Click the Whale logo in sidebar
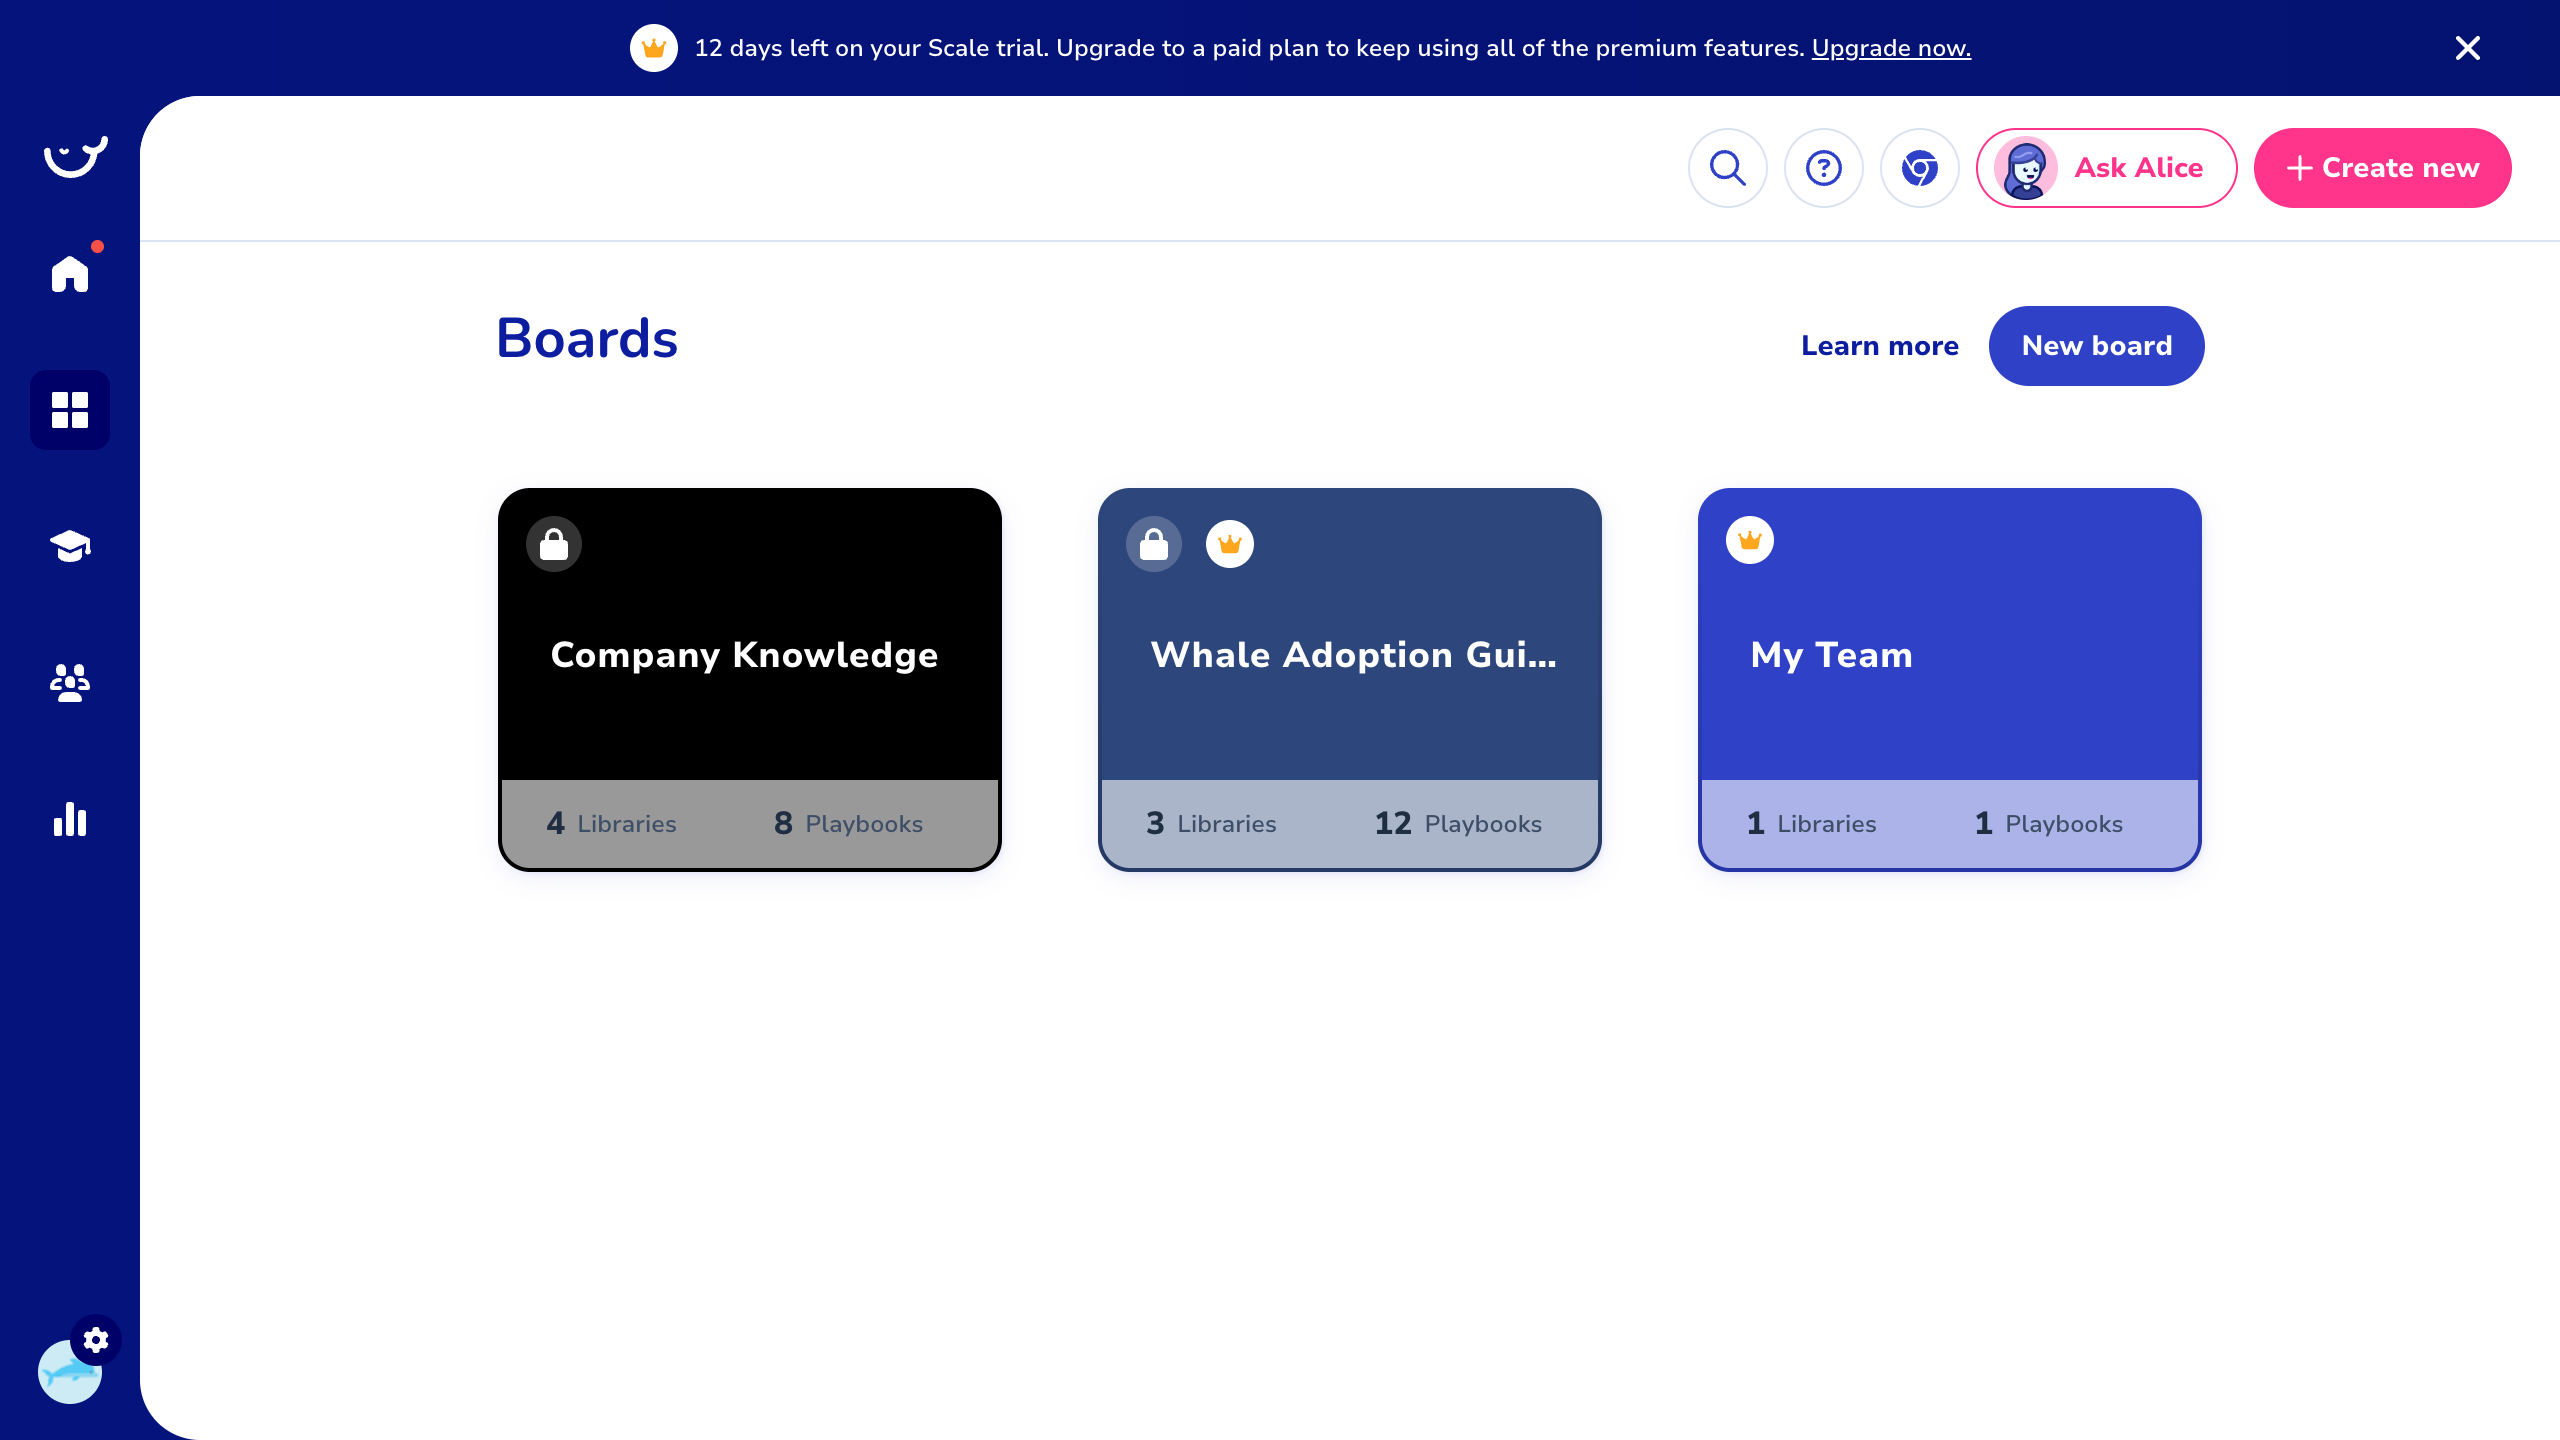This screenshot has height=1440, width=2560. tap(75, 157)
